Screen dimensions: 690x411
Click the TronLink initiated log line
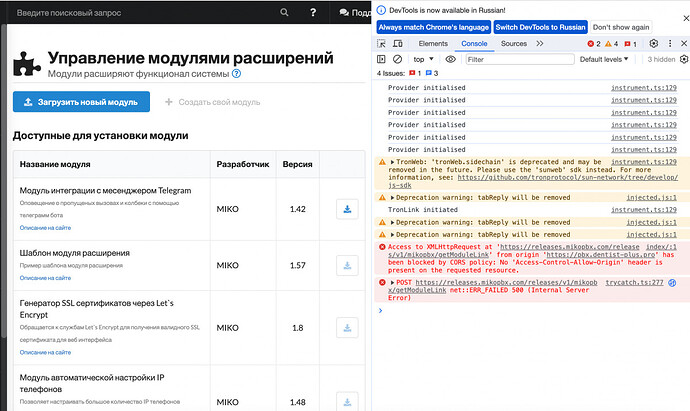(423, 210)
